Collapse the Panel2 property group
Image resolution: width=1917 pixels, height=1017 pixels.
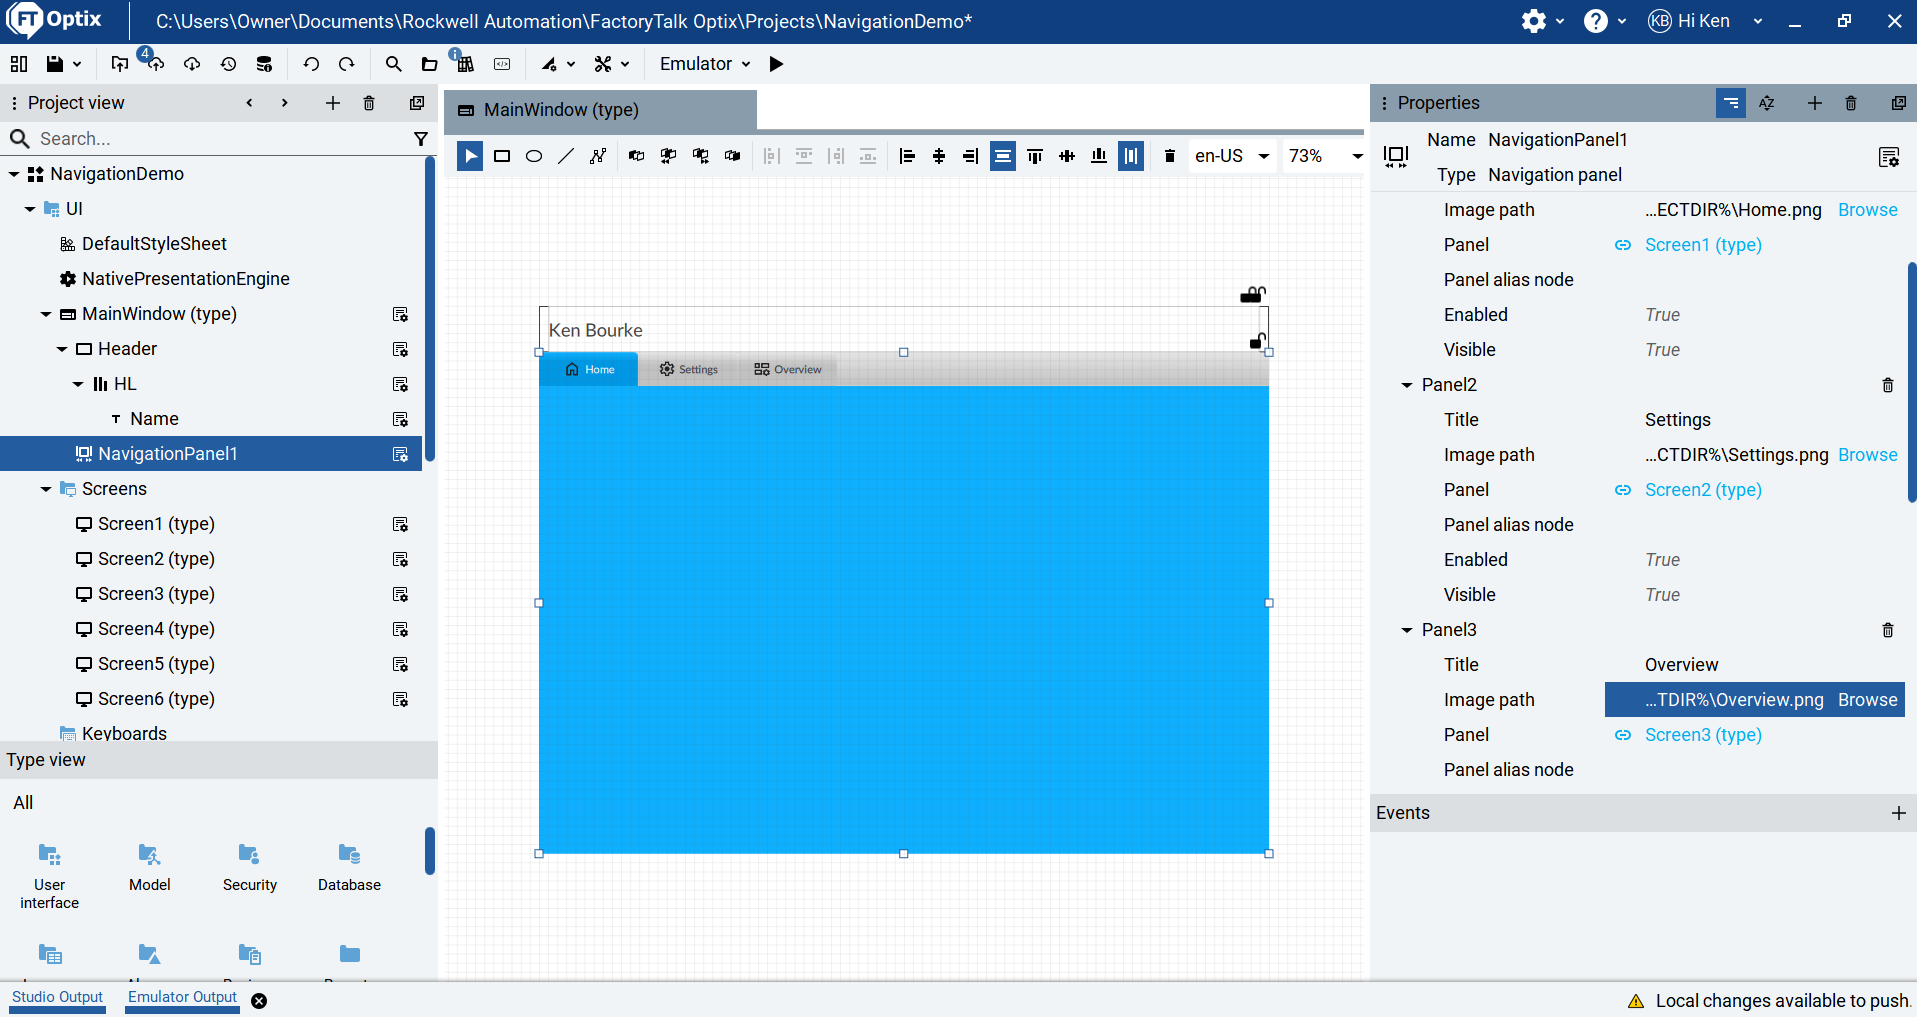1407,385
